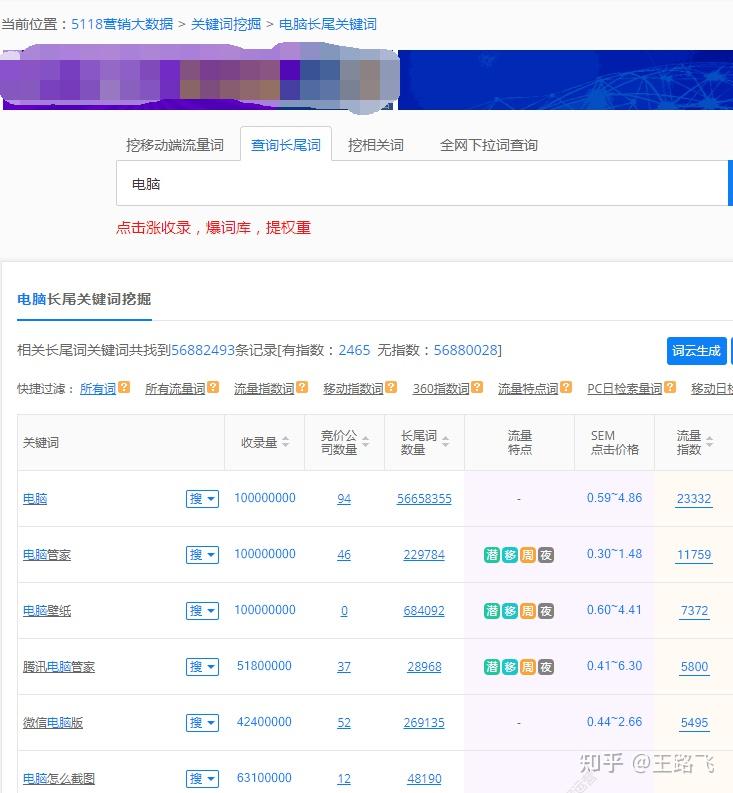Sort table by 流量指数 column arrows
The image size is (733, 793).
pos(710,442)
